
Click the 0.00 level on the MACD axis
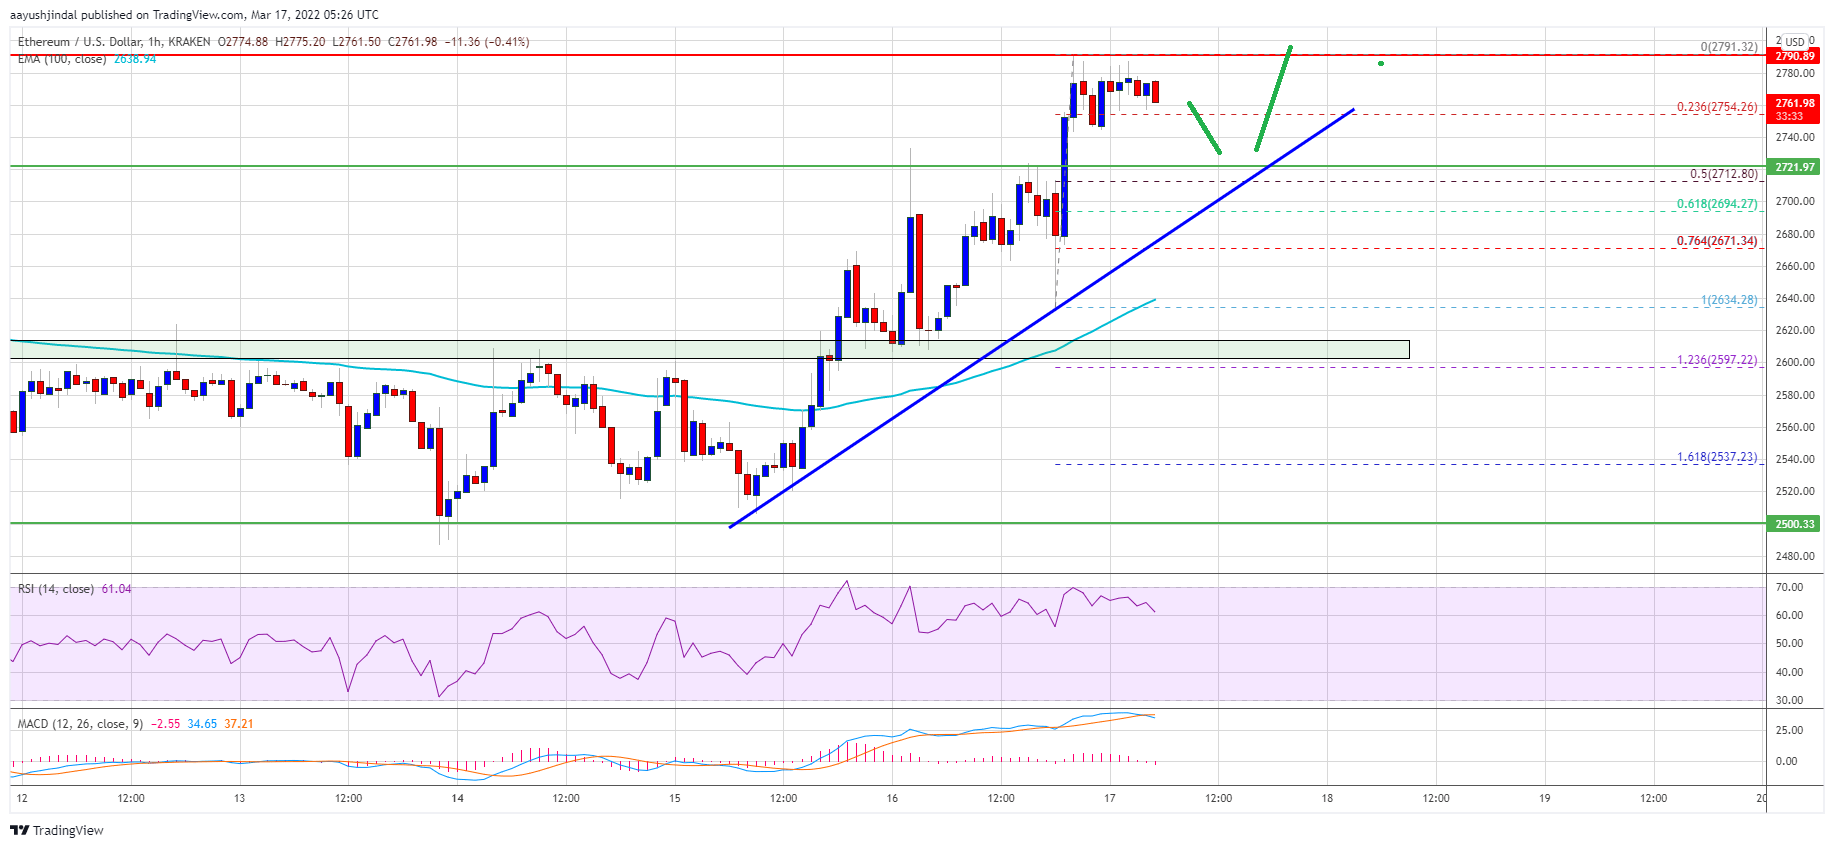point(1786,761)
